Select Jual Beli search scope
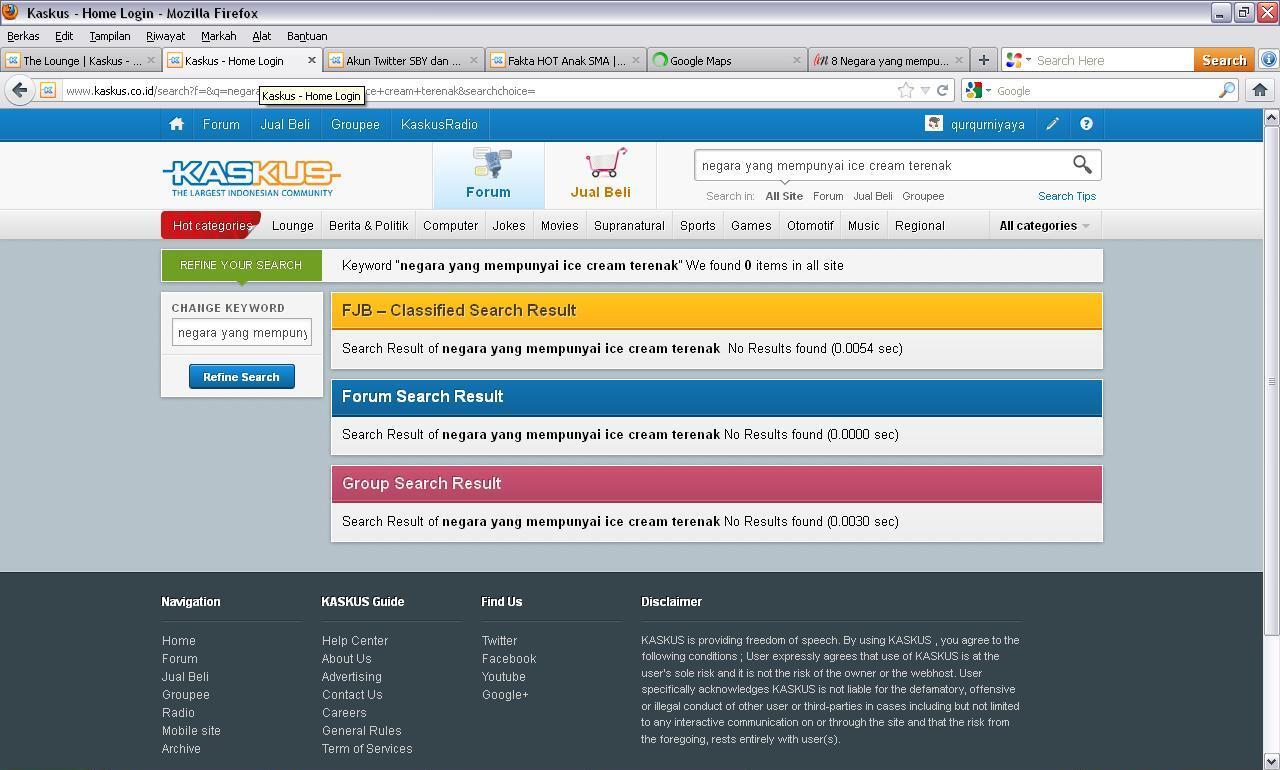 [872, 196]
